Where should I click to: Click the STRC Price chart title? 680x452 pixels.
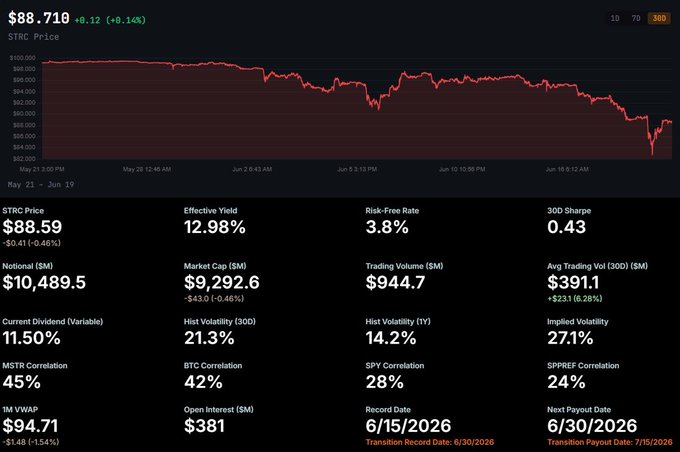(x=33, y=37)
